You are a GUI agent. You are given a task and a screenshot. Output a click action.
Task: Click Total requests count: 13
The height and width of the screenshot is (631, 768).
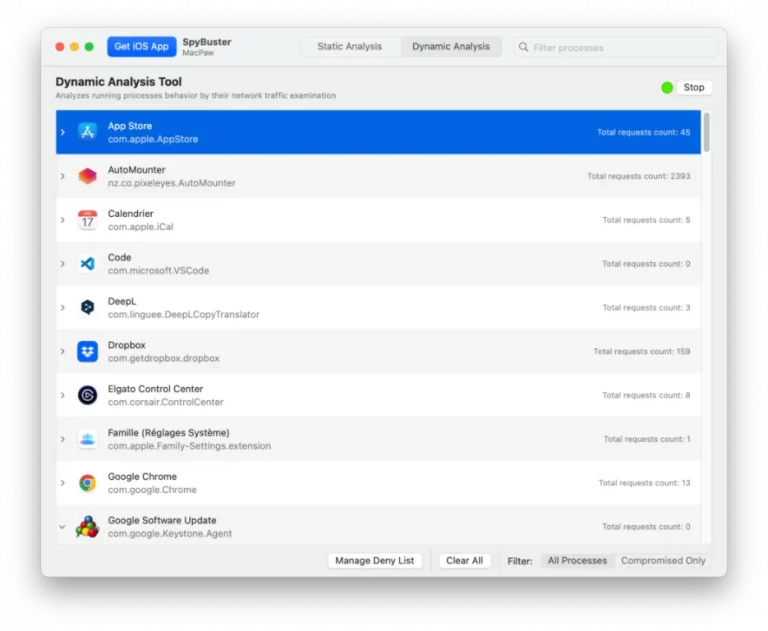coord(644,483)
